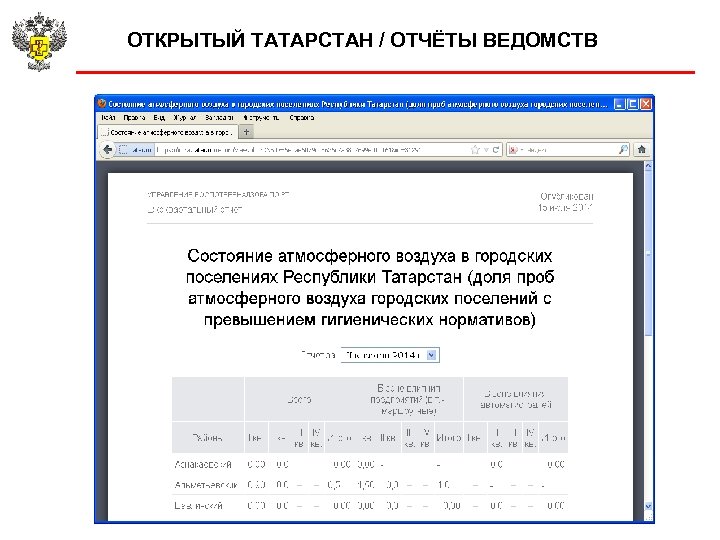Reload the page using the refresh icon
Image resolution: width=720 pixels, height=540 pixels.
click(496, 150)
